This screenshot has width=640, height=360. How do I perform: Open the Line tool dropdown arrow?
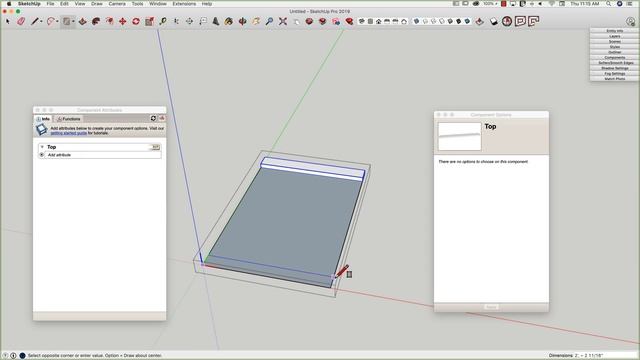coord(41,22)
